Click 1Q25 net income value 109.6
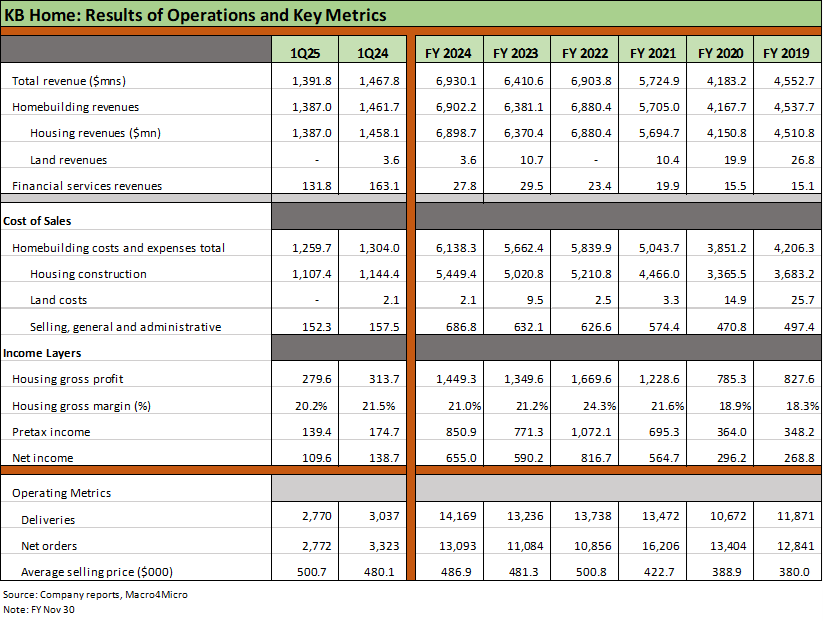Image resolution: width=823 pixels, height=622 pixels. 316,458
